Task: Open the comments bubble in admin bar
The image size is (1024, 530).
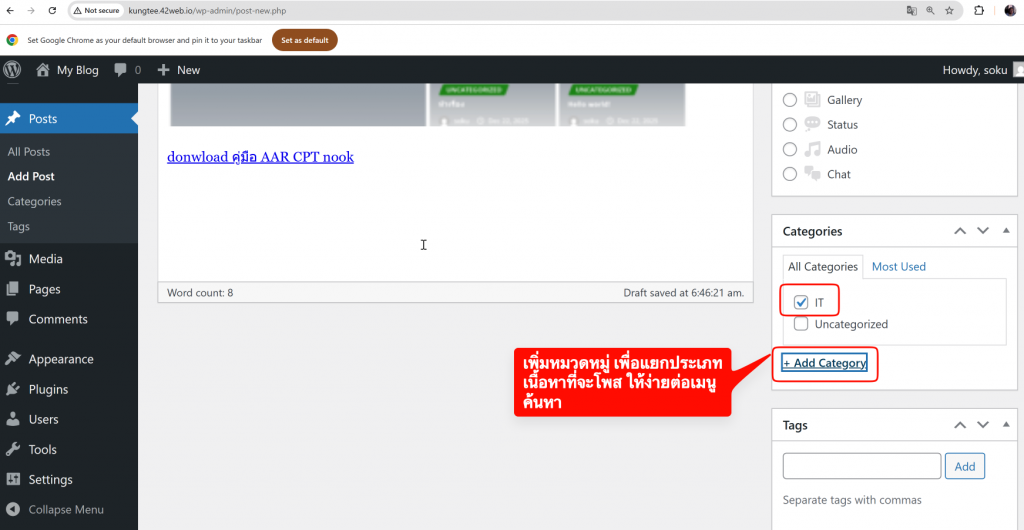Action: 127,70
